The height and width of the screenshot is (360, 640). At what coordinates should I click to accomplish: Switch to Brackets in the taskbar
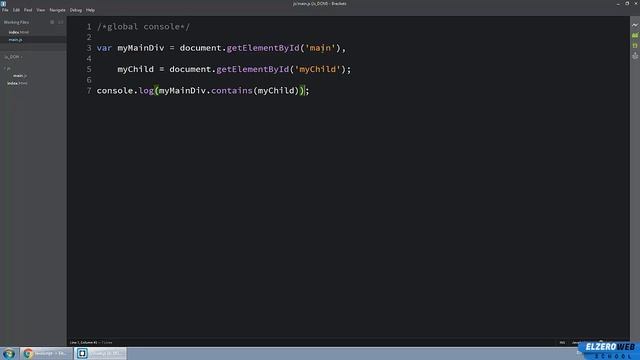pos(100,353)
